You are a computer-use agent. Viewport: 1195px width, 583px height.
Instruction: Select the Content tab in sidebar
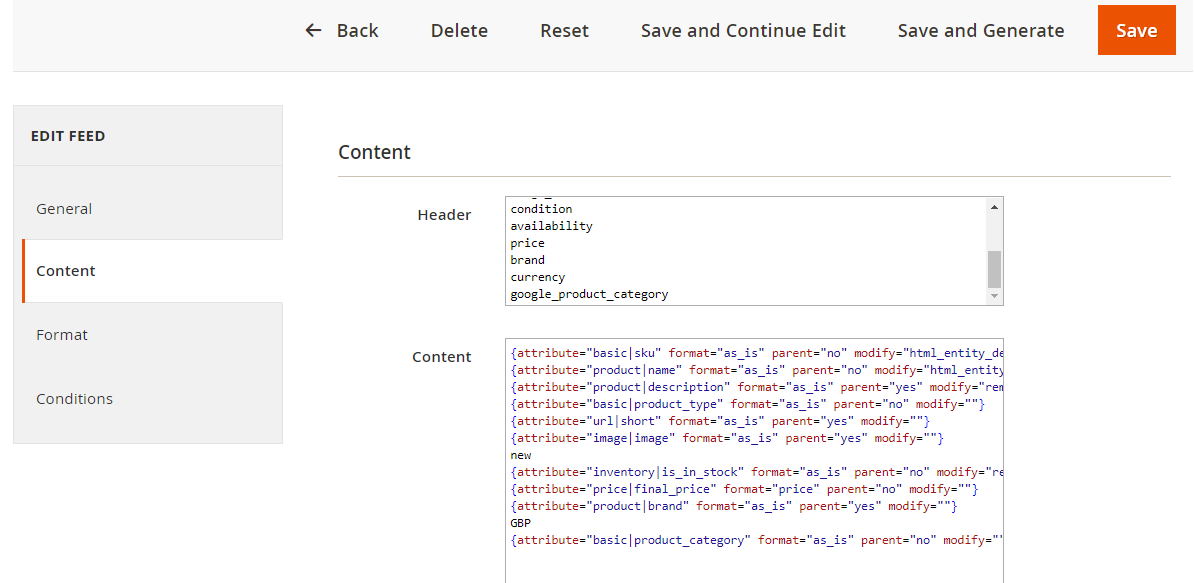pos(66,271)
